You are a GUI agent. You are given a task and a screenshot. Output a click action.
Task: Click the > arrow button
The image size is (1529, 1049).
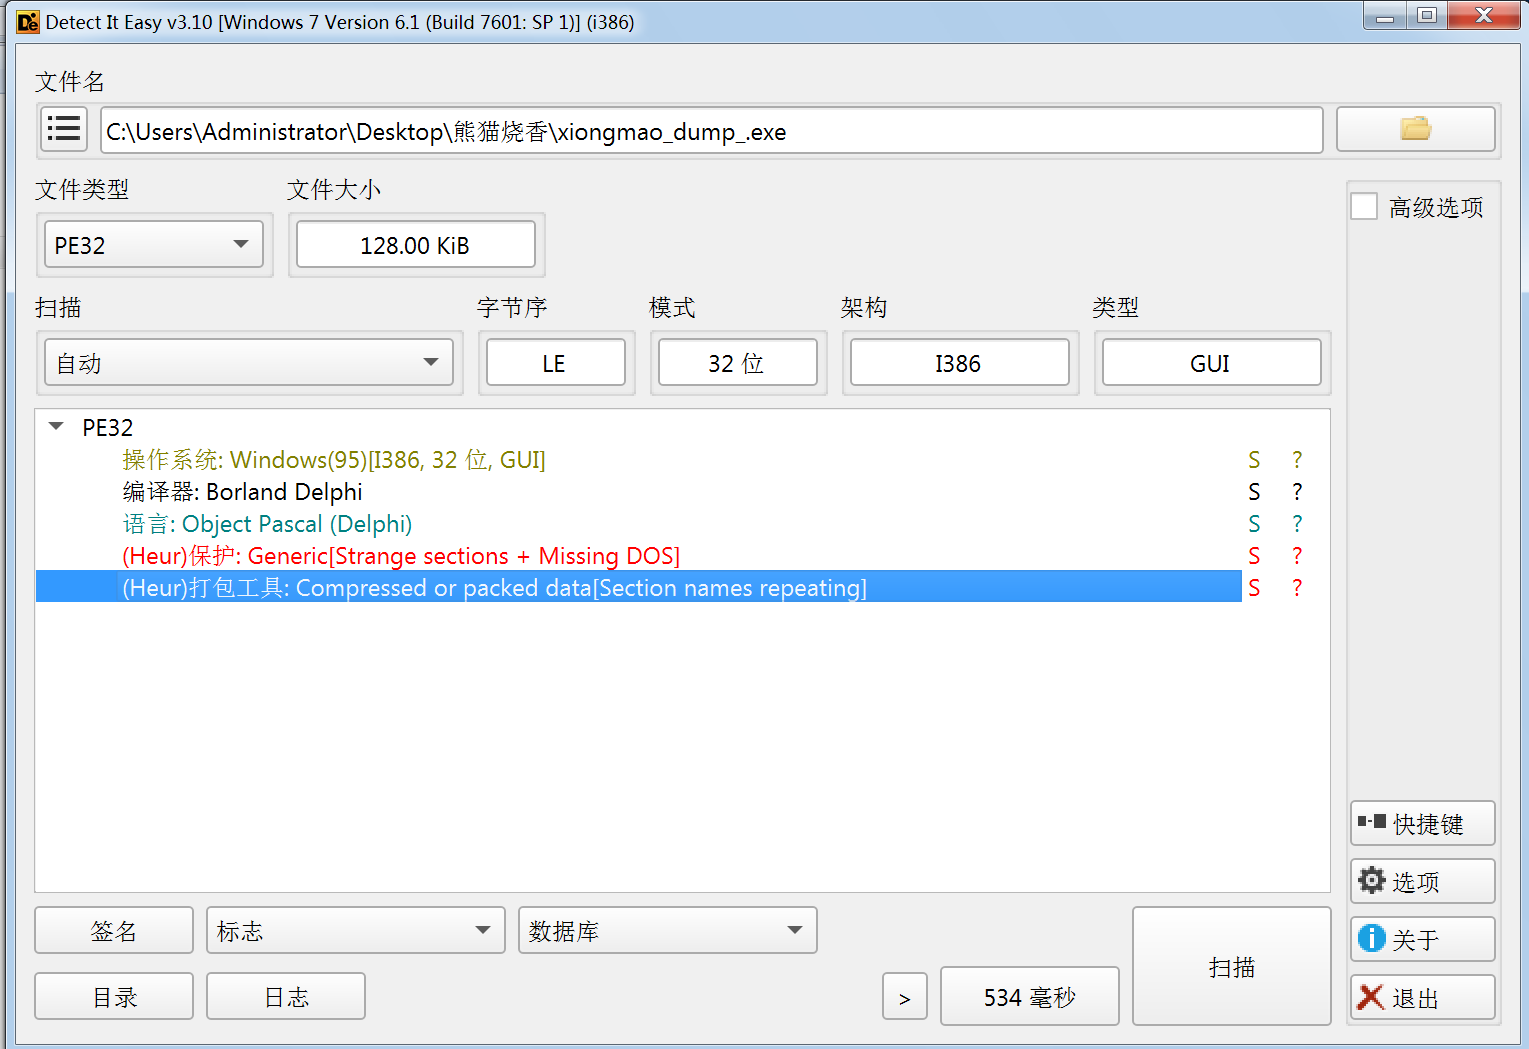(904, 996)
